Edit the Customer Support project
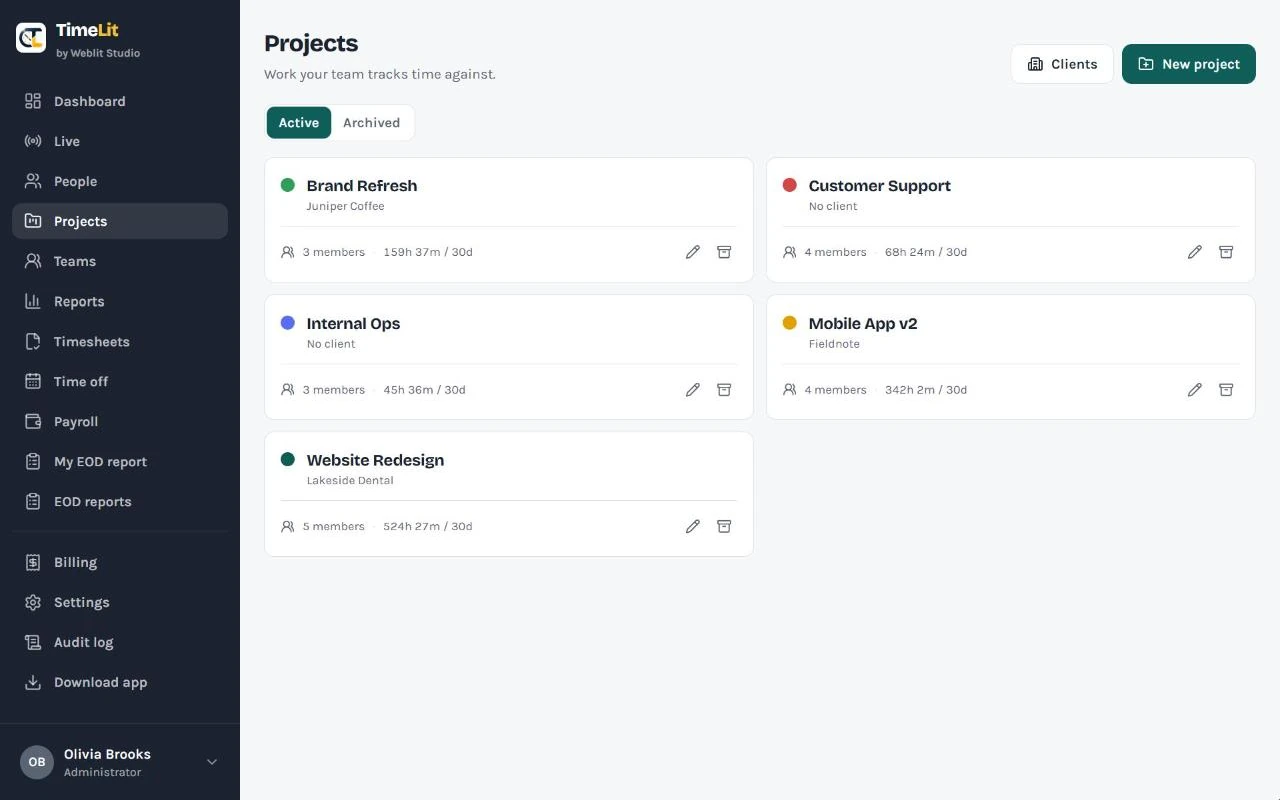 (x=1195, y=252)
